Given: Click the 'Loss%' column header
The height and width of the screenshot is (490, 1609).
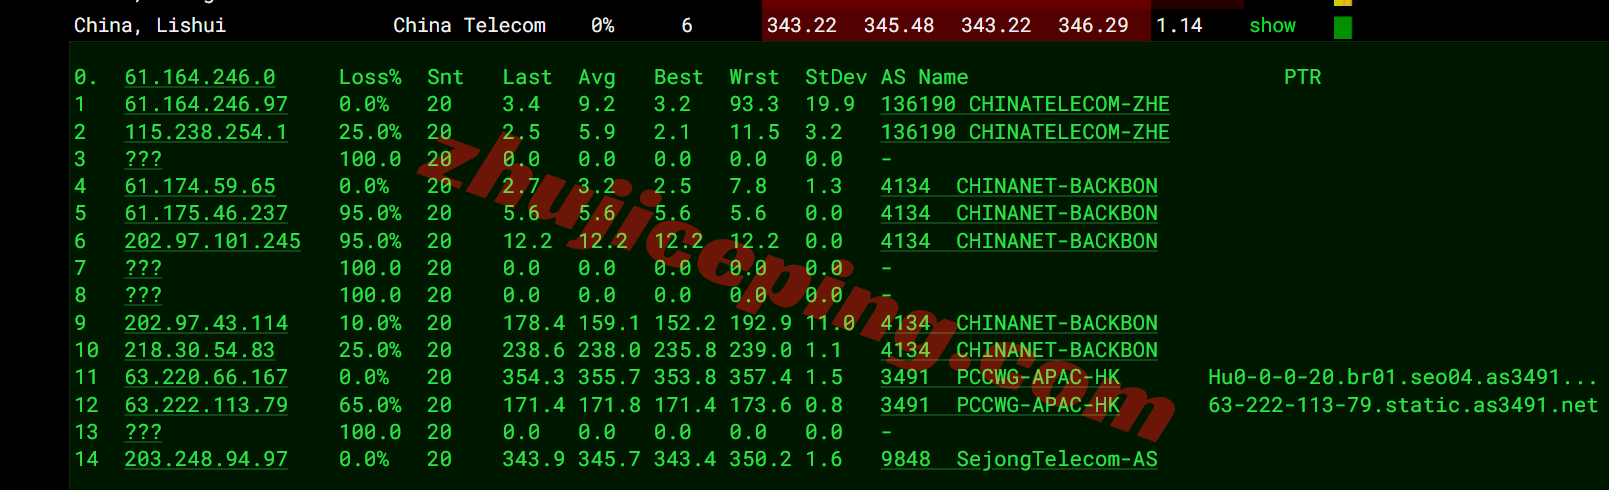Looking at the screenshot, I should tap(370, 77).
